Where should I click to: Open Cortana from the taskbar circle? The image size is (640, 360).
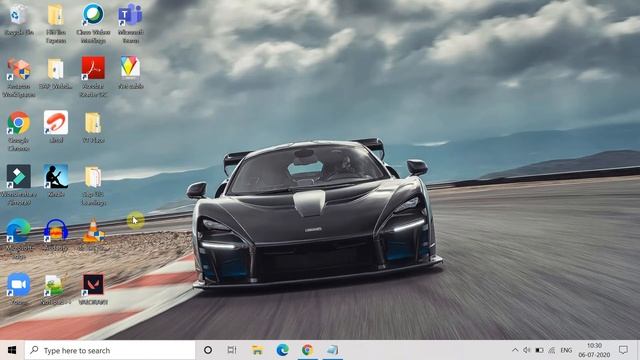click(x=208, y=350)
